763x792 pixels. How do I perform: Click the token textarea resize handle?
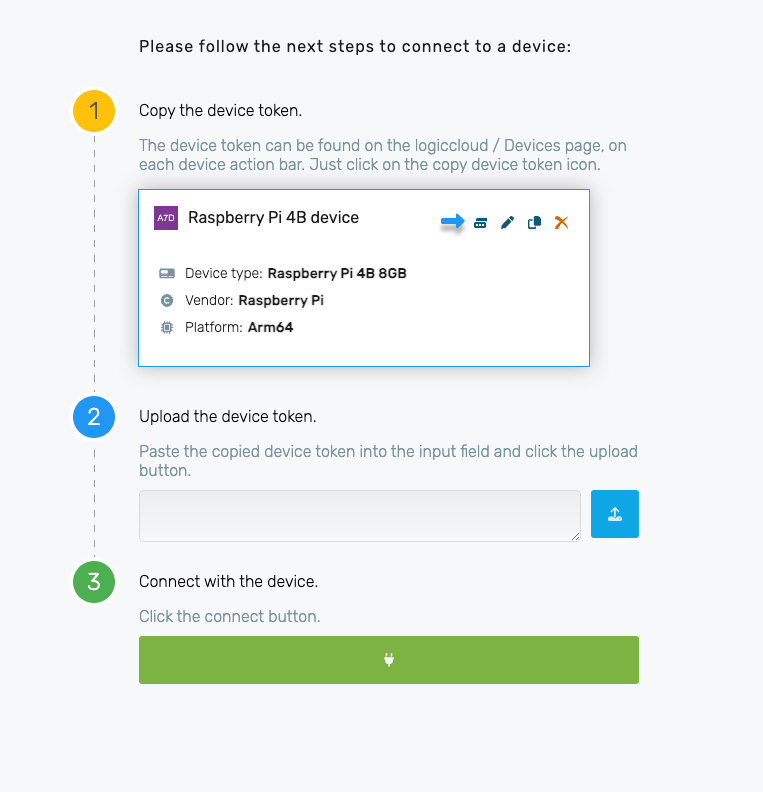(x=575, y=536)
